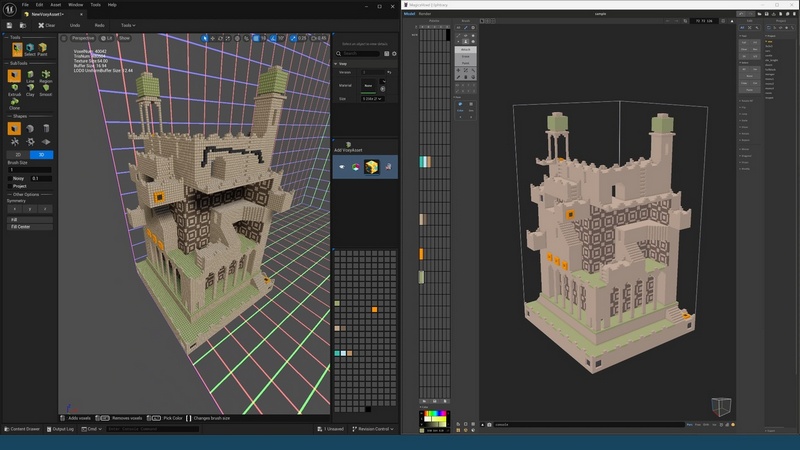Click the view cube in MagicaVoxel viewport
This screenshot has width=800, height=450.
721,406
